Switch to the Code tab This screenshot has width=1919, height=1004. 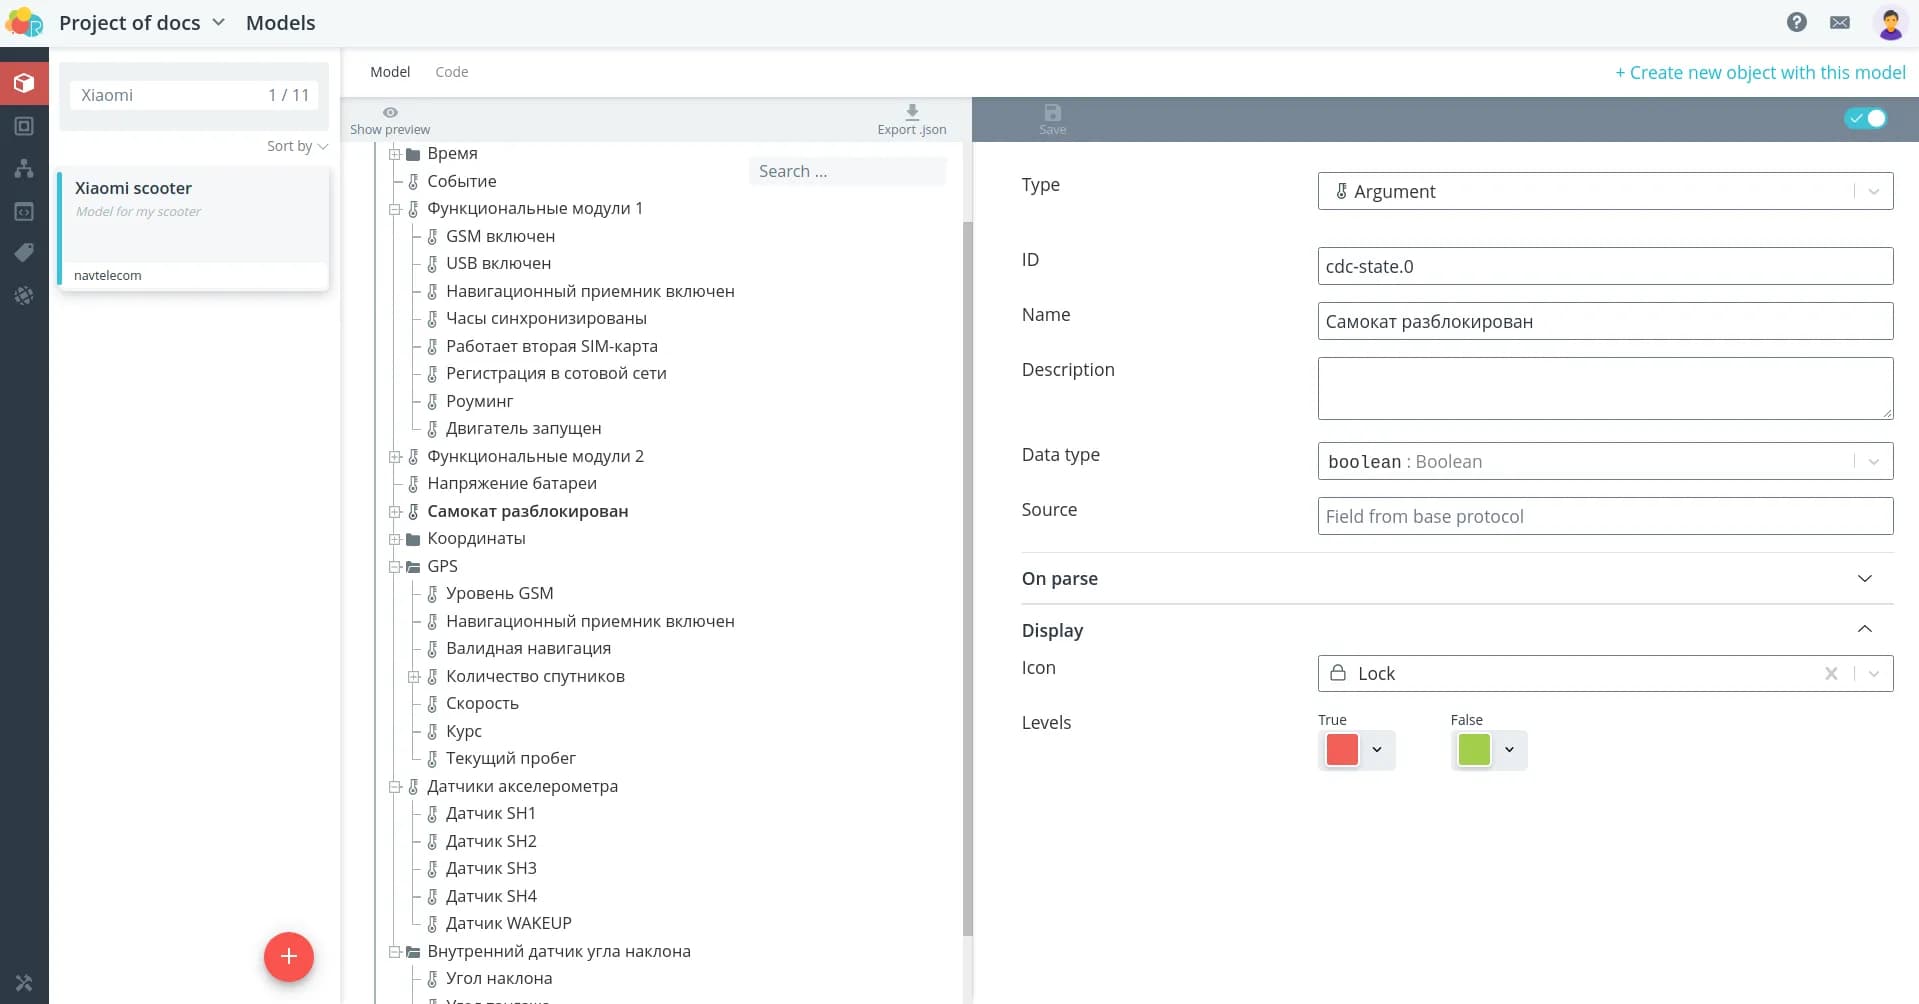click(x=451, y=72)
